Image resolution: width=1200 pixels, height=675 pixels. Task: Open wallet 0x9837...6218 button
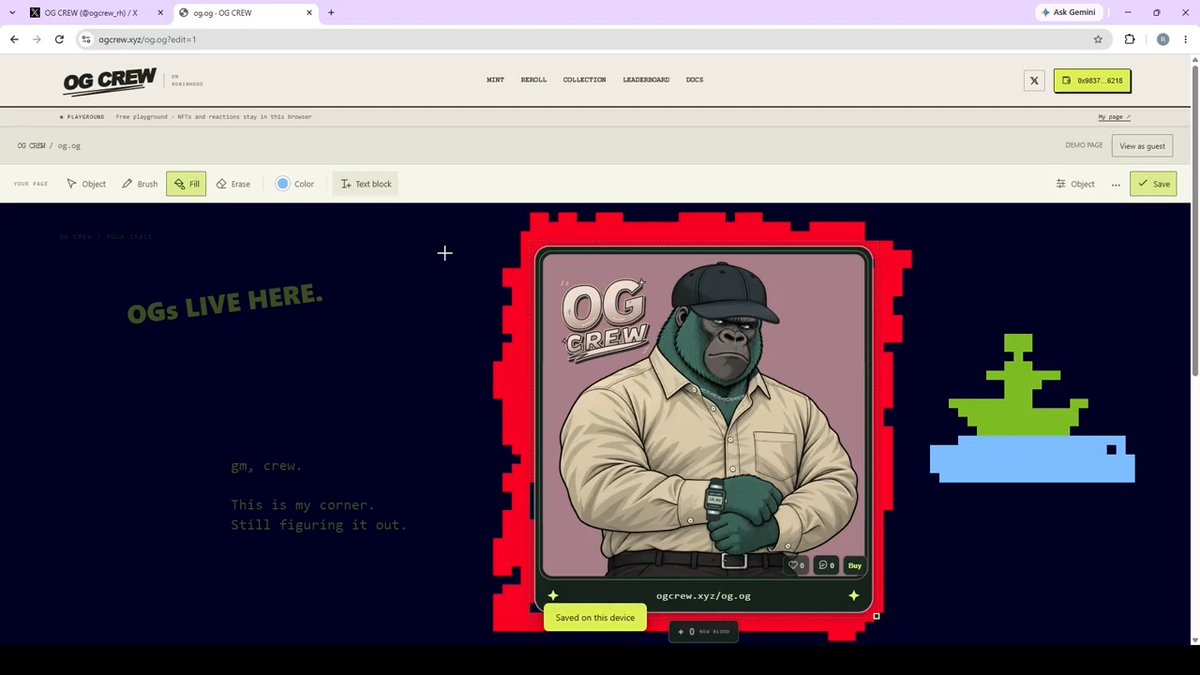1092,80
